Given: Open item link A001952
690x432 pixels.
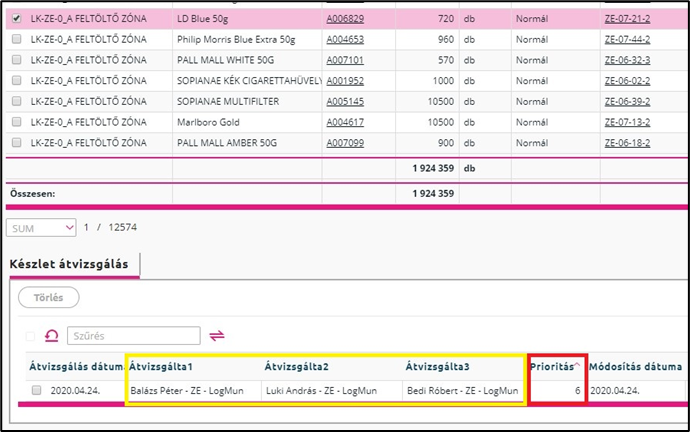Looking at the screenshot, I should coord(345,81).
